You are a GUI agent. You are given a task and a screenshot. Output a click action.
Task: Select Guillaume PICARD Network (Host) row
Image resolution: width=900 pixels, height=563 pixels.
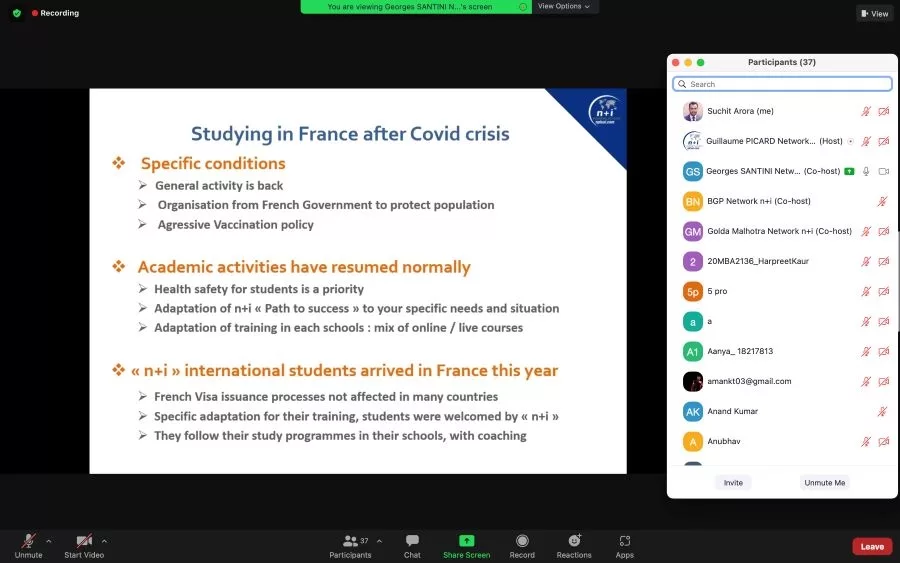[x=782, y=141]
